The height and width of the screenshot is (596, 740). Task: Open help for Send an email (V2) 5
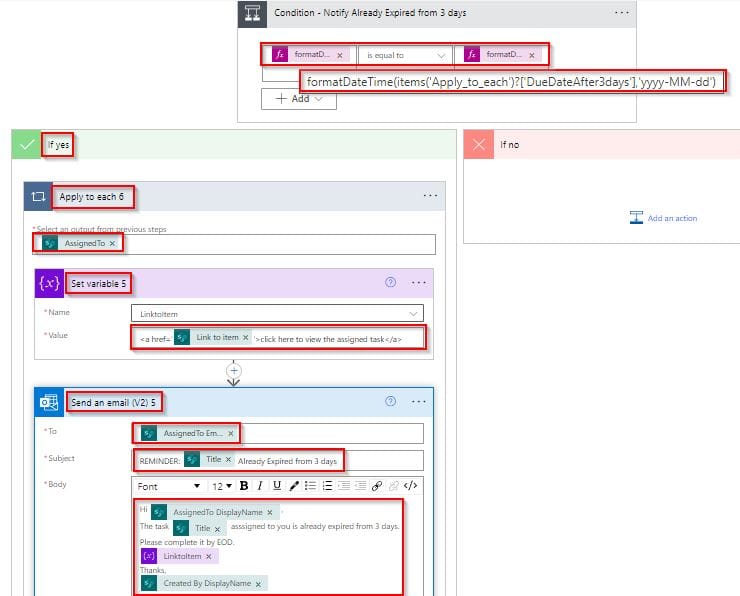[390, 401]
